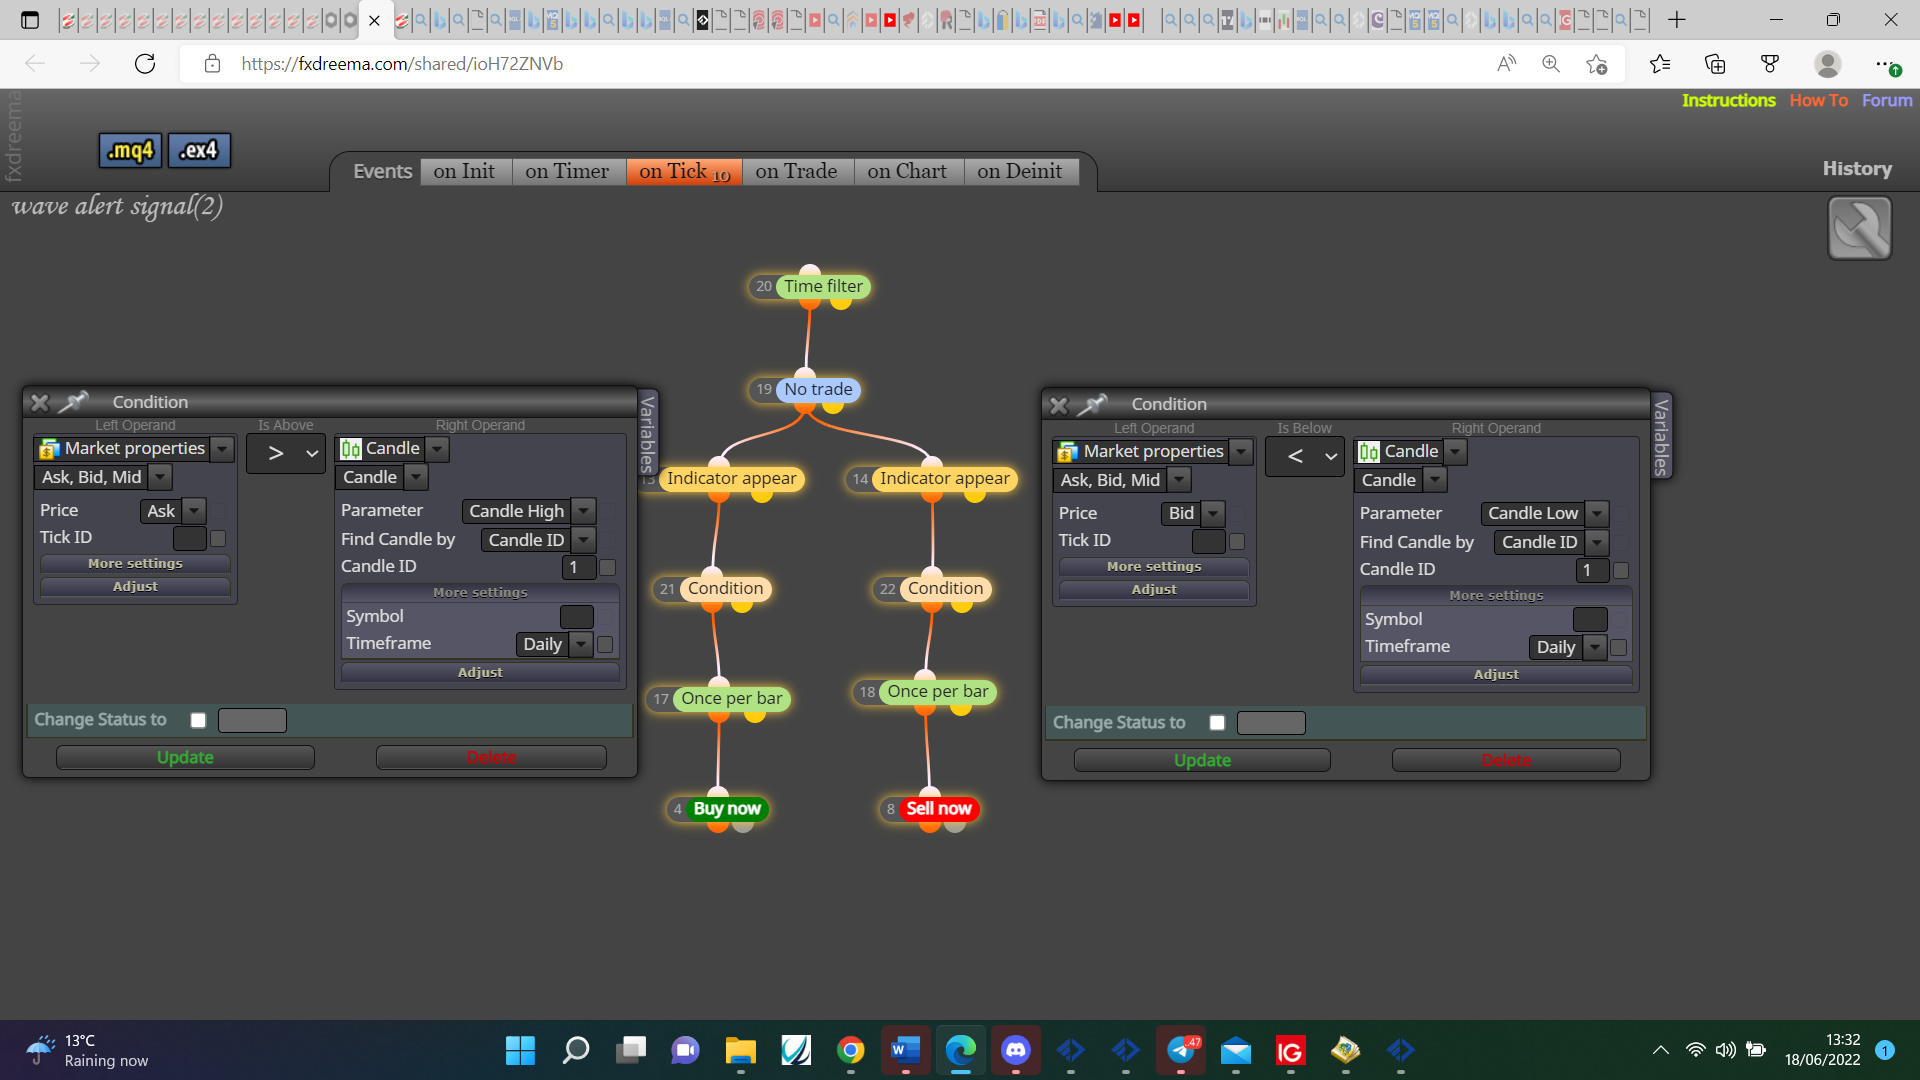The height and width of the screenshot is (1080, 1920).
Task: Click Delete in the Is Below Condition panel
Action: tap(1506, 761)
